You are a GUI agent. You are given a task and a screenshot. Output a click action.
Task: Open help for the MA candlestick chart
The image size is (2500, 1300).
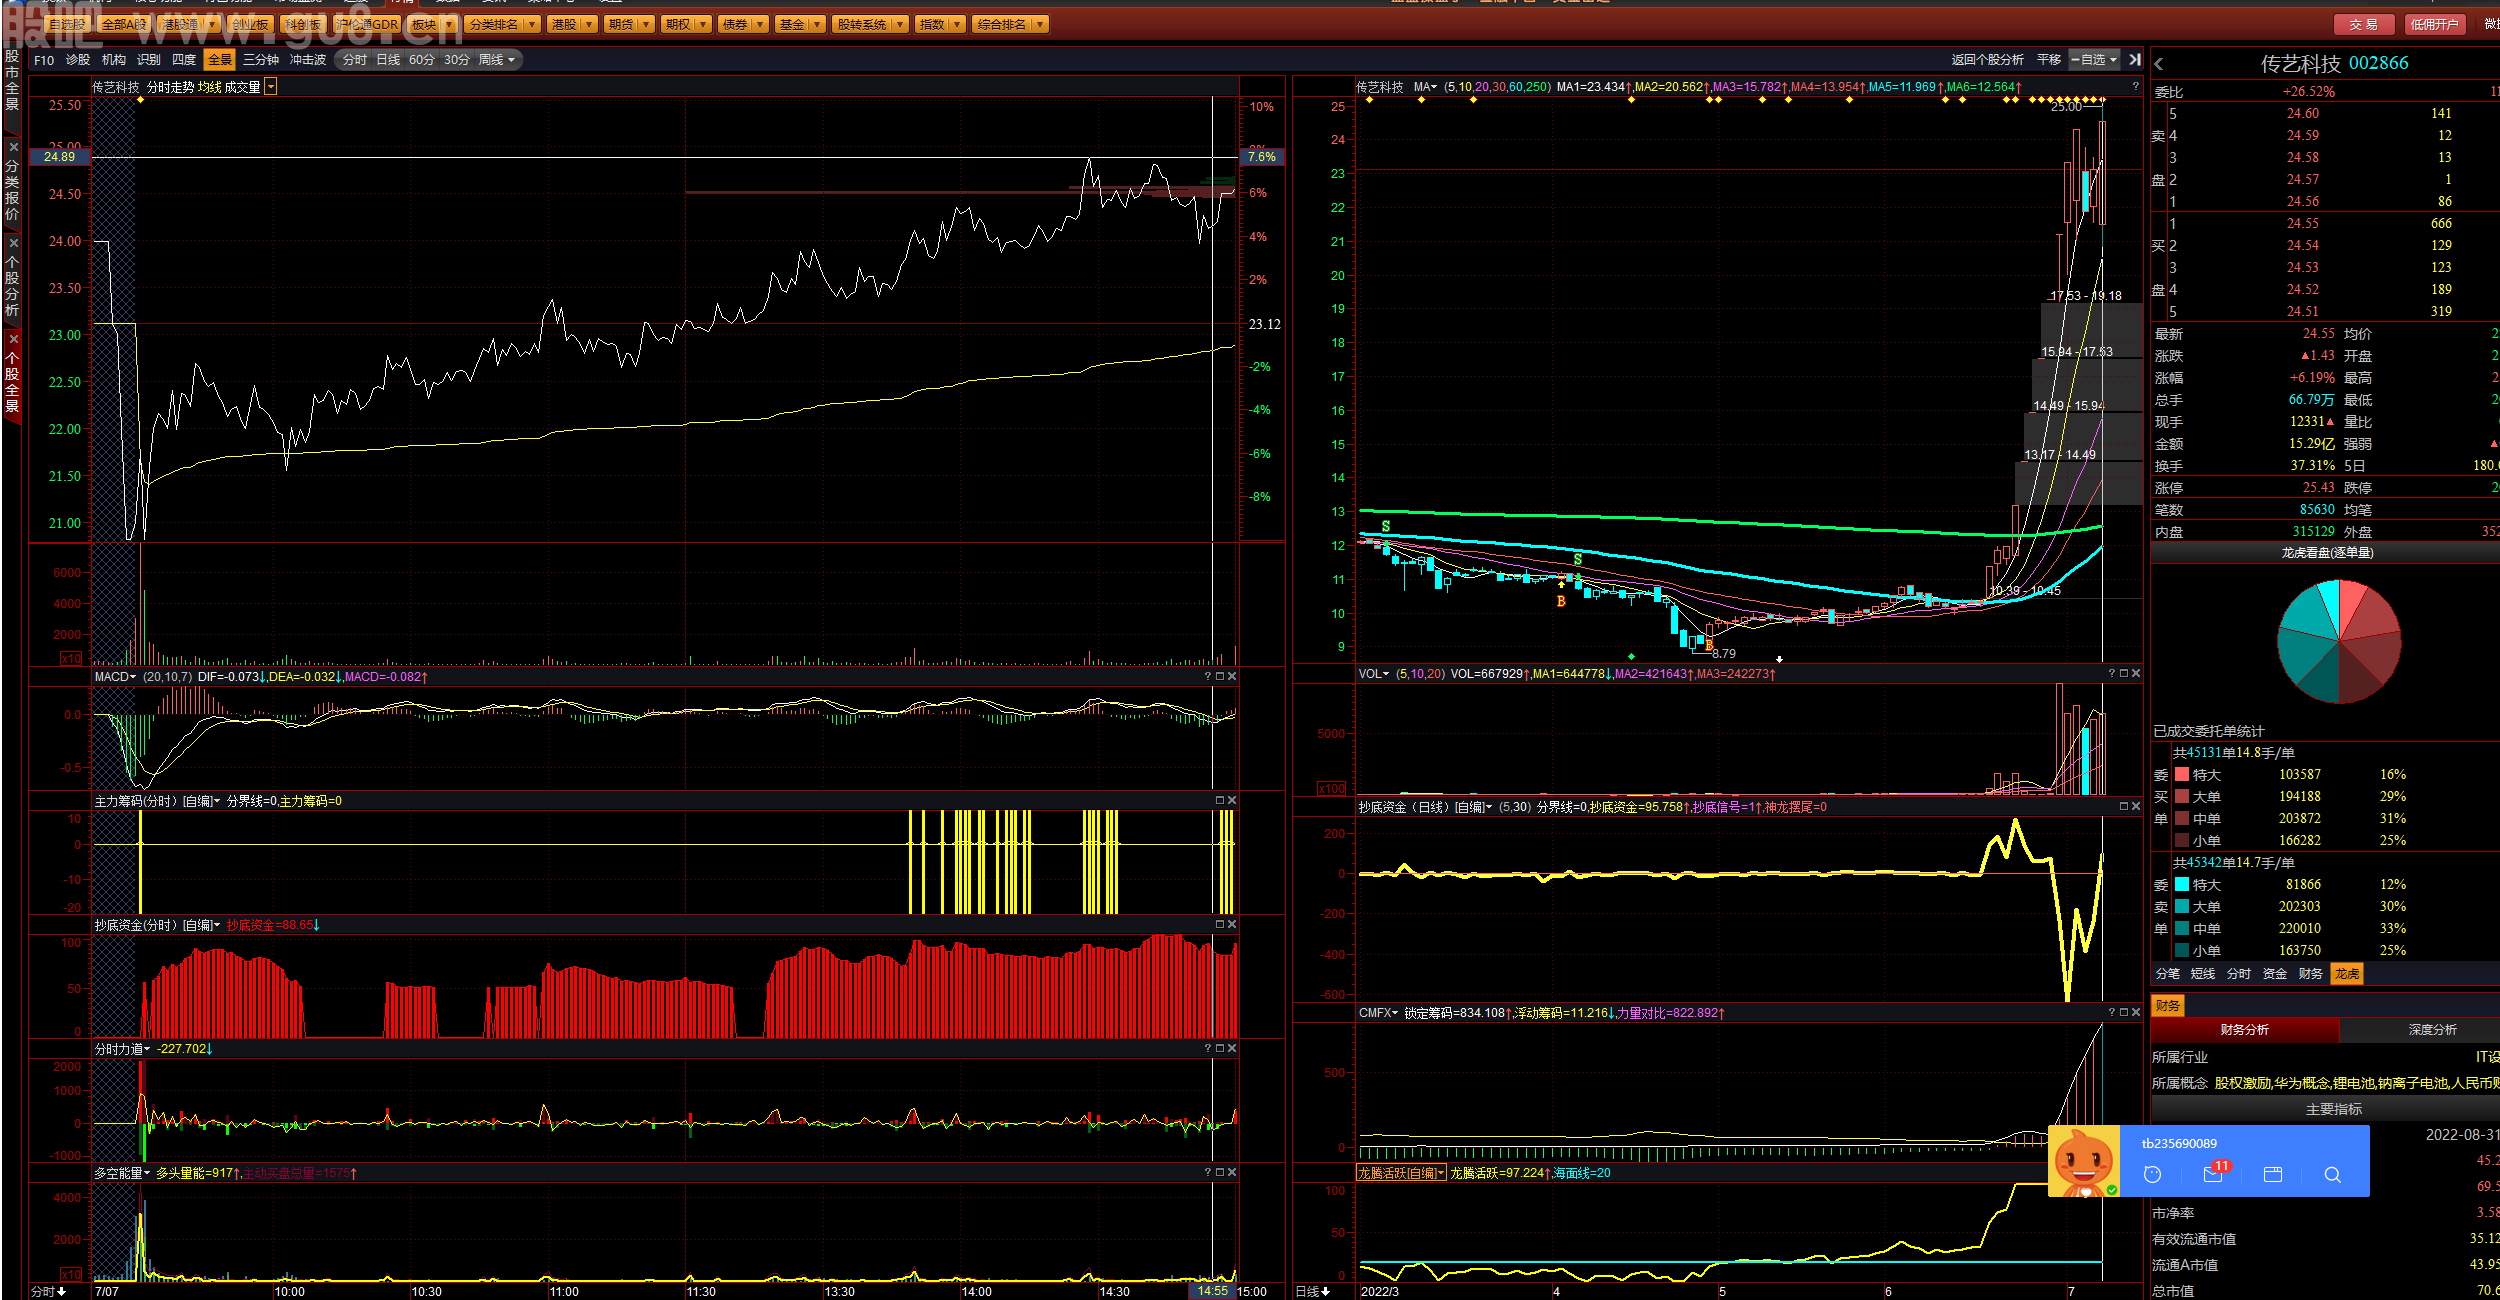pyautogui.click(x=2135, y=87)
